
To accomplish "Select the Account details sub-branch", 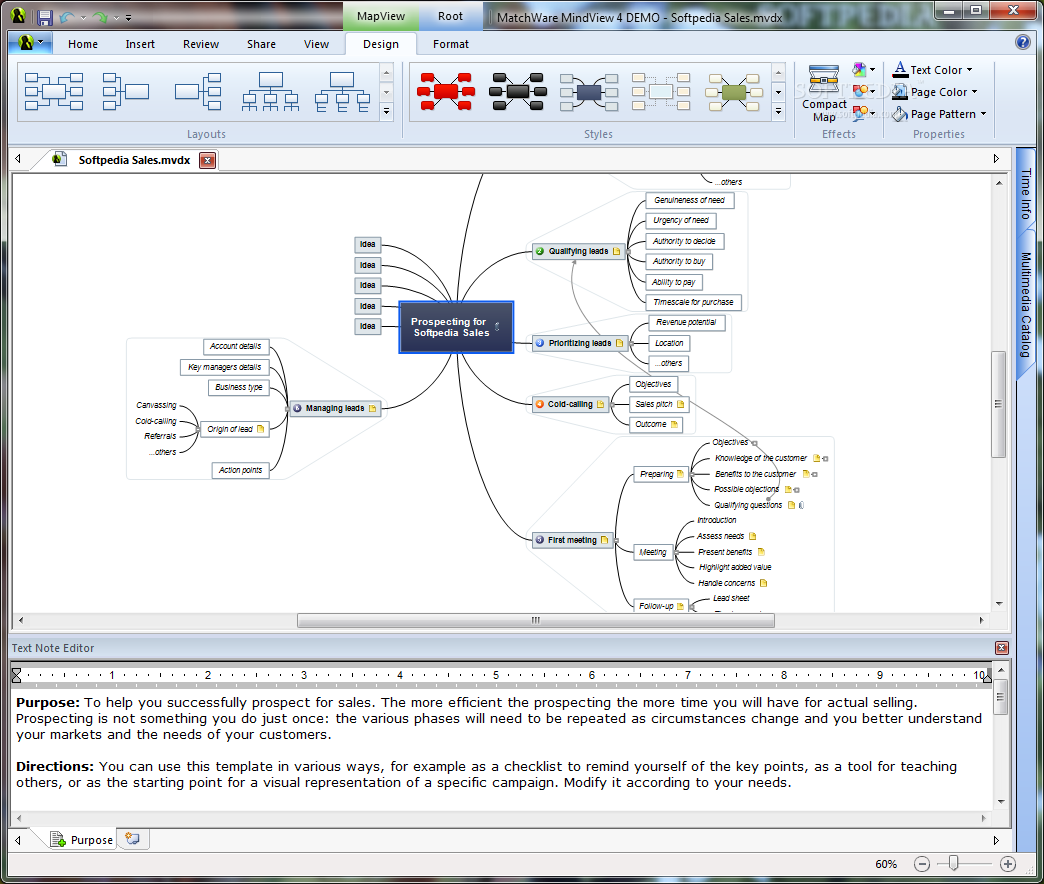I will (x=236, y=346).
